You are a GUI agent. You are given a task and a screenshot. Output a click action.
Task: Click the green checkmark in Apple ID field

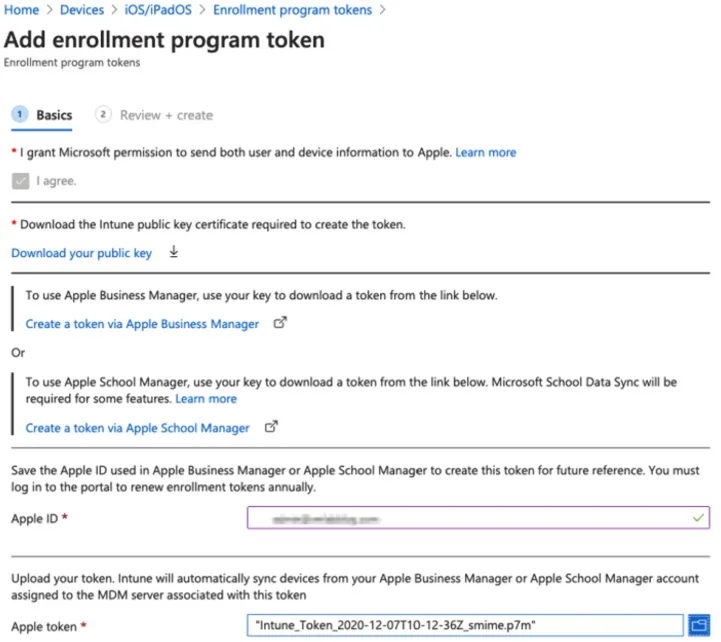(698, 518)
